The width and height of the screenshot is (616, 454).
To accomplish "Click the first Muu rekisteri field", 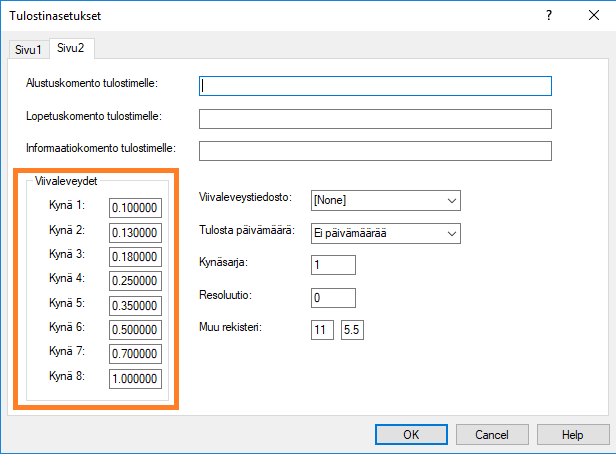I will pos(322,330).
